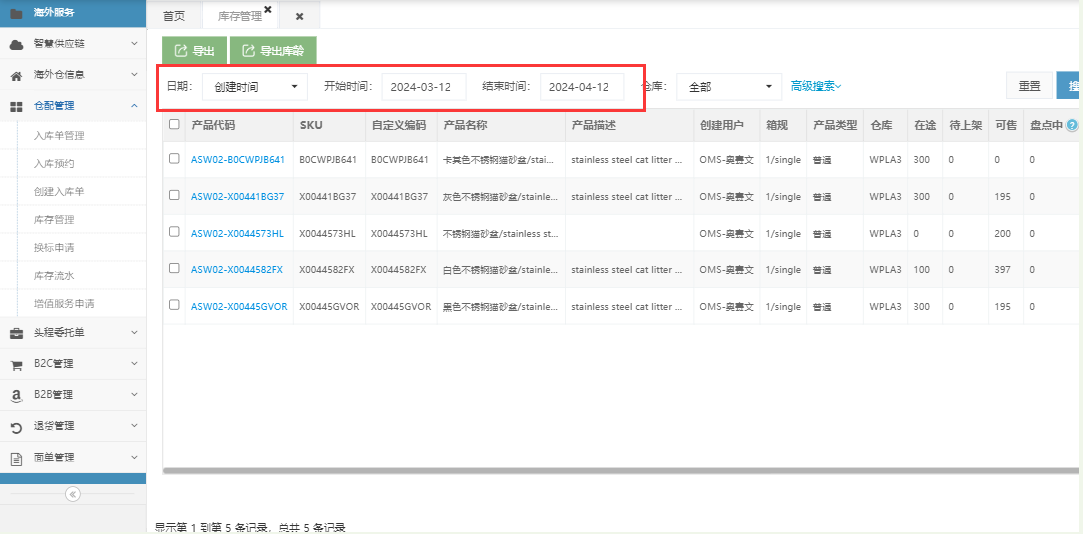
Task: Collapse the 仓配管理 menu chevron
Action: 134,106
